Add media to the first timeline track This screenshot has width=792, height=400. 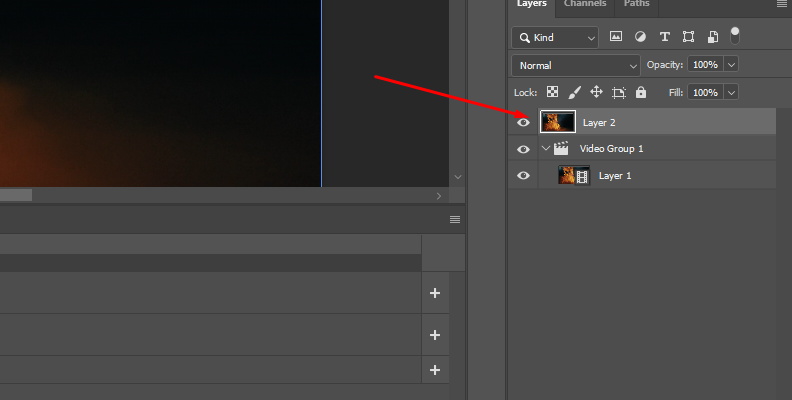pyautogui.click(x=435, y=293)
